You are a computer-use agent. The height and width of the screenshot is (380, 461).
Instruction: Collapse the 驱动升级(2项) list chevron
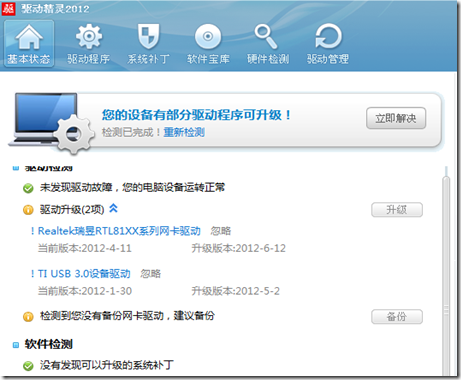pos(113,208)
